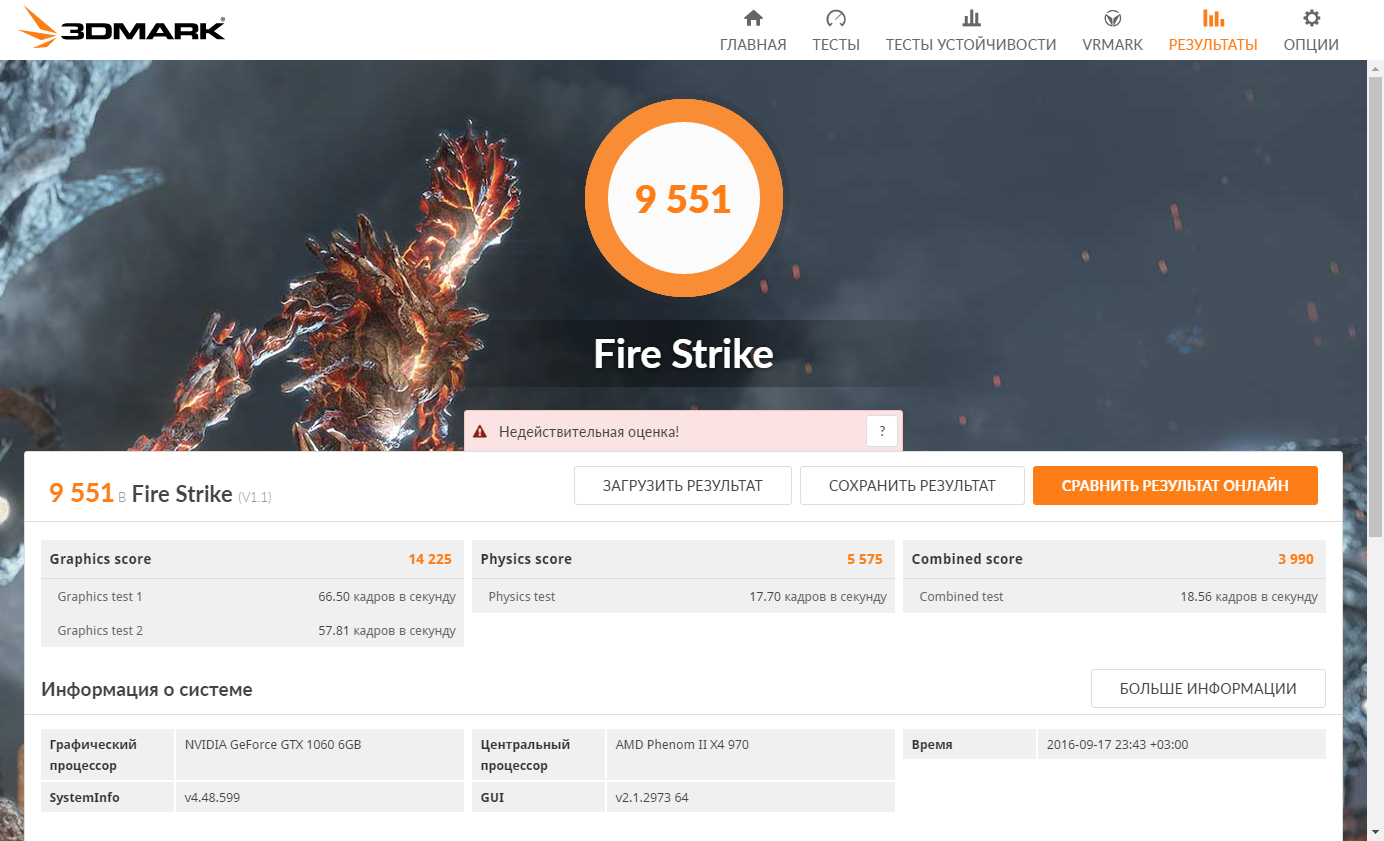Click the 2016-09-17 23:43 +03:00 timestamp

(x=1117, y=745)
